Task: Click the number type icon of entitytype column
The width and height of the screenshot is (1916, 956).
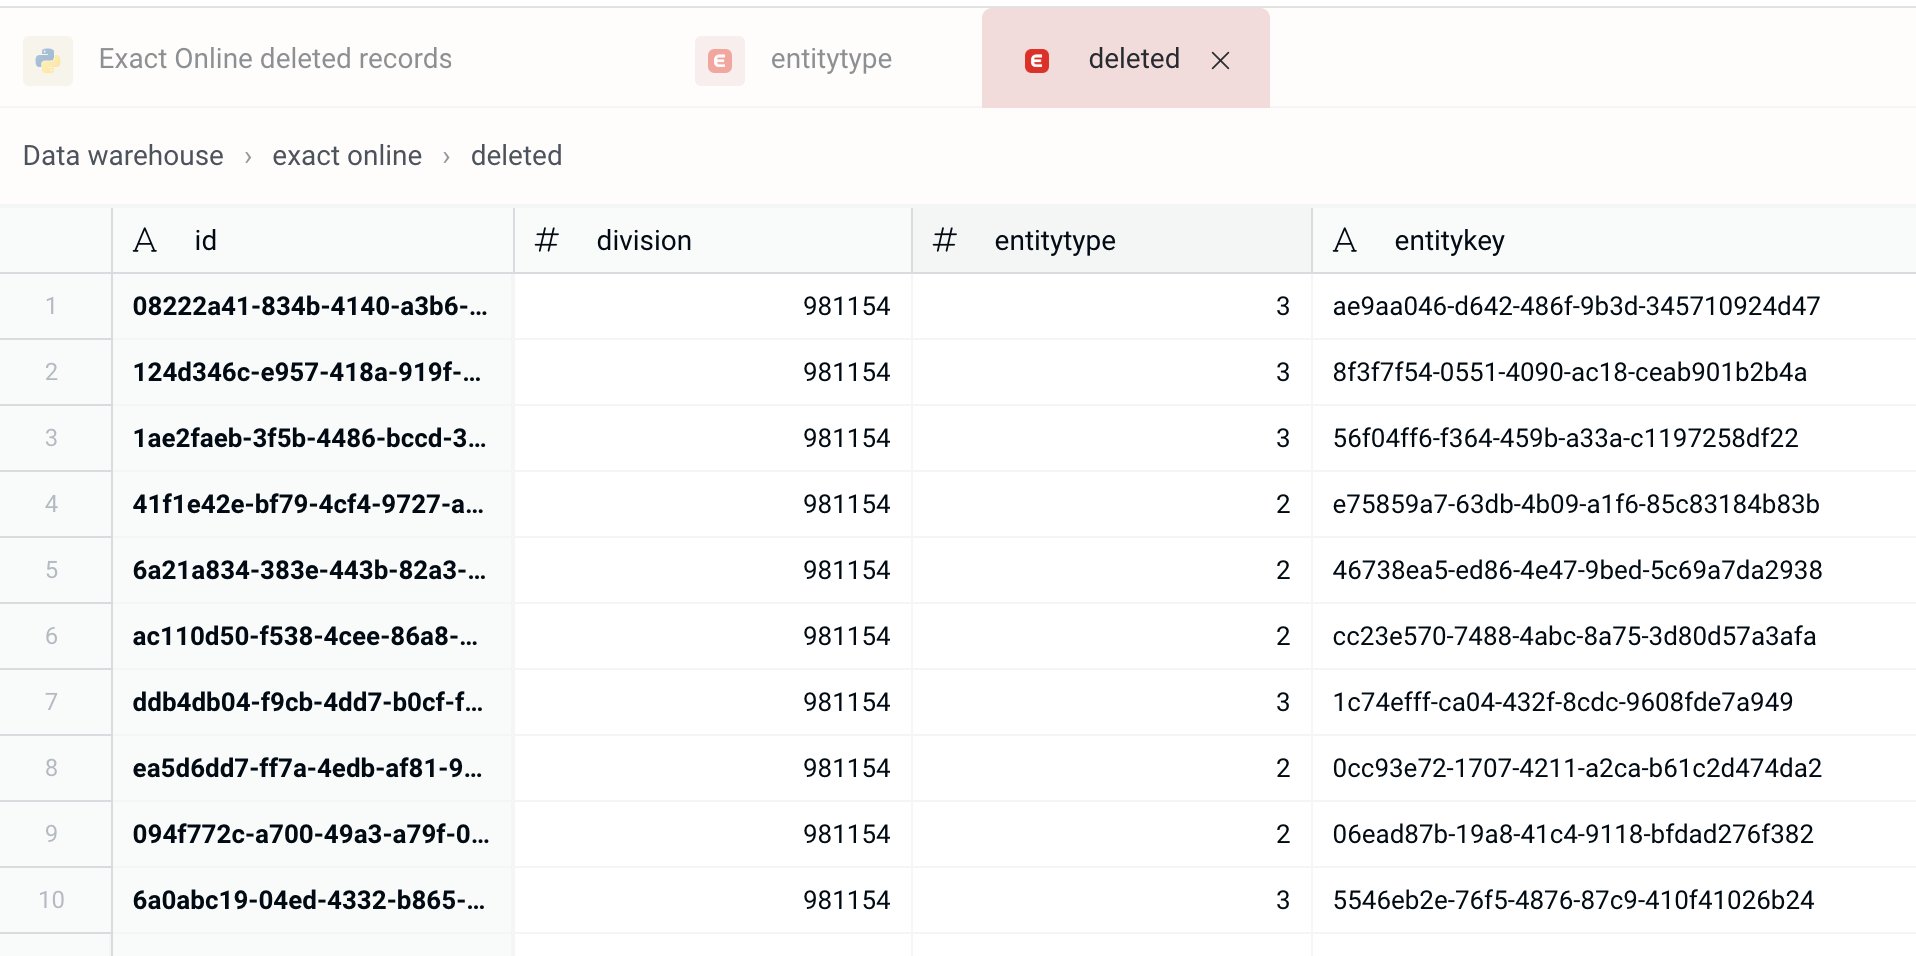Action: (x=944, y=240)
